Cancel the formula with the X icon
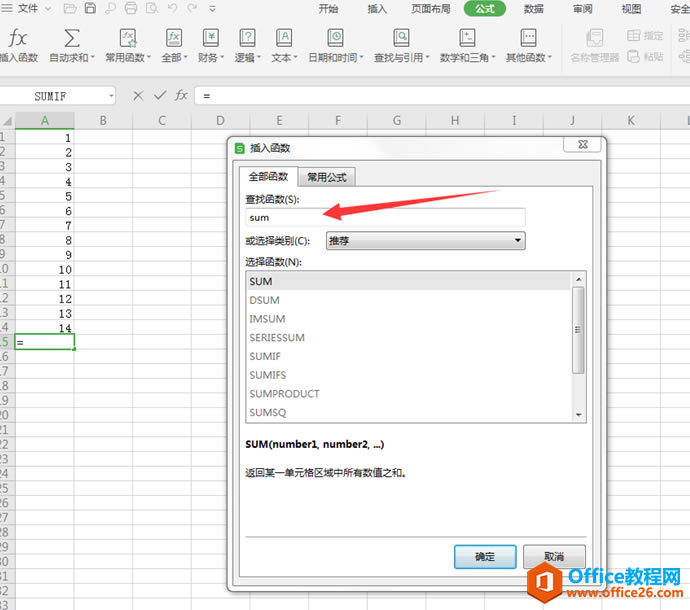Viewport: 690px width, 610px height. point(138,96)
